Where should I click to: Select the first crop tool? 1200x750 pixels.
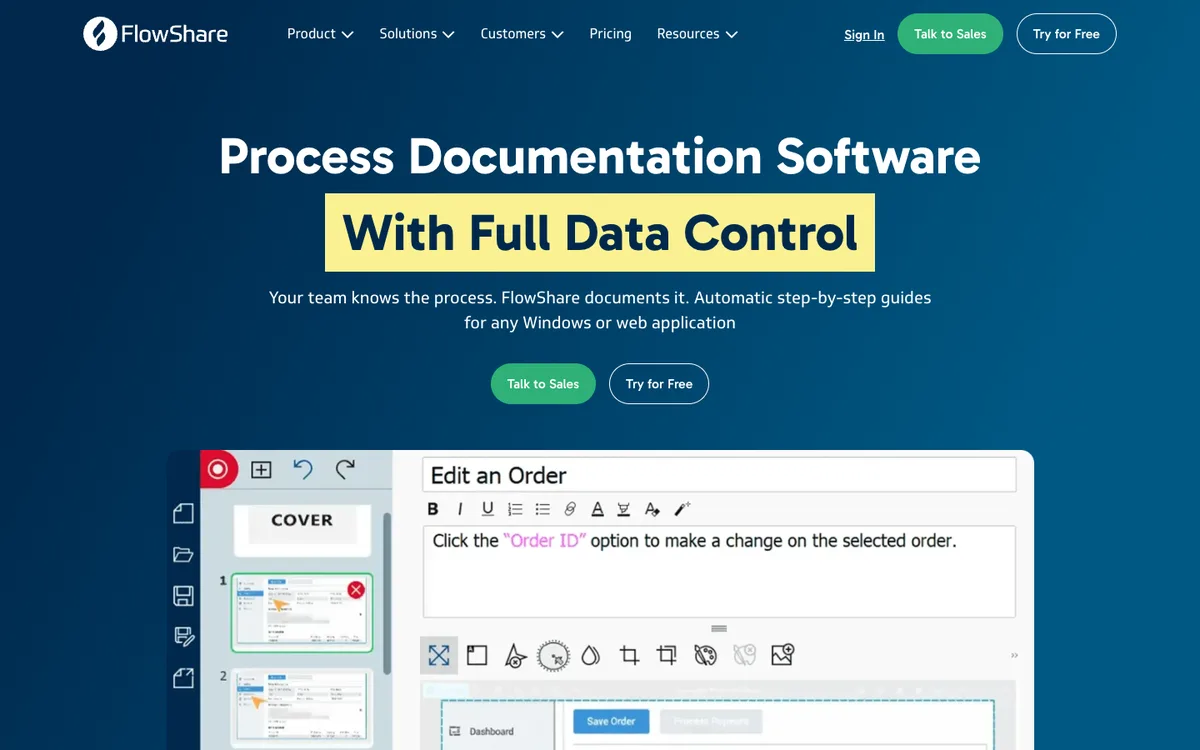click(629, 655)
